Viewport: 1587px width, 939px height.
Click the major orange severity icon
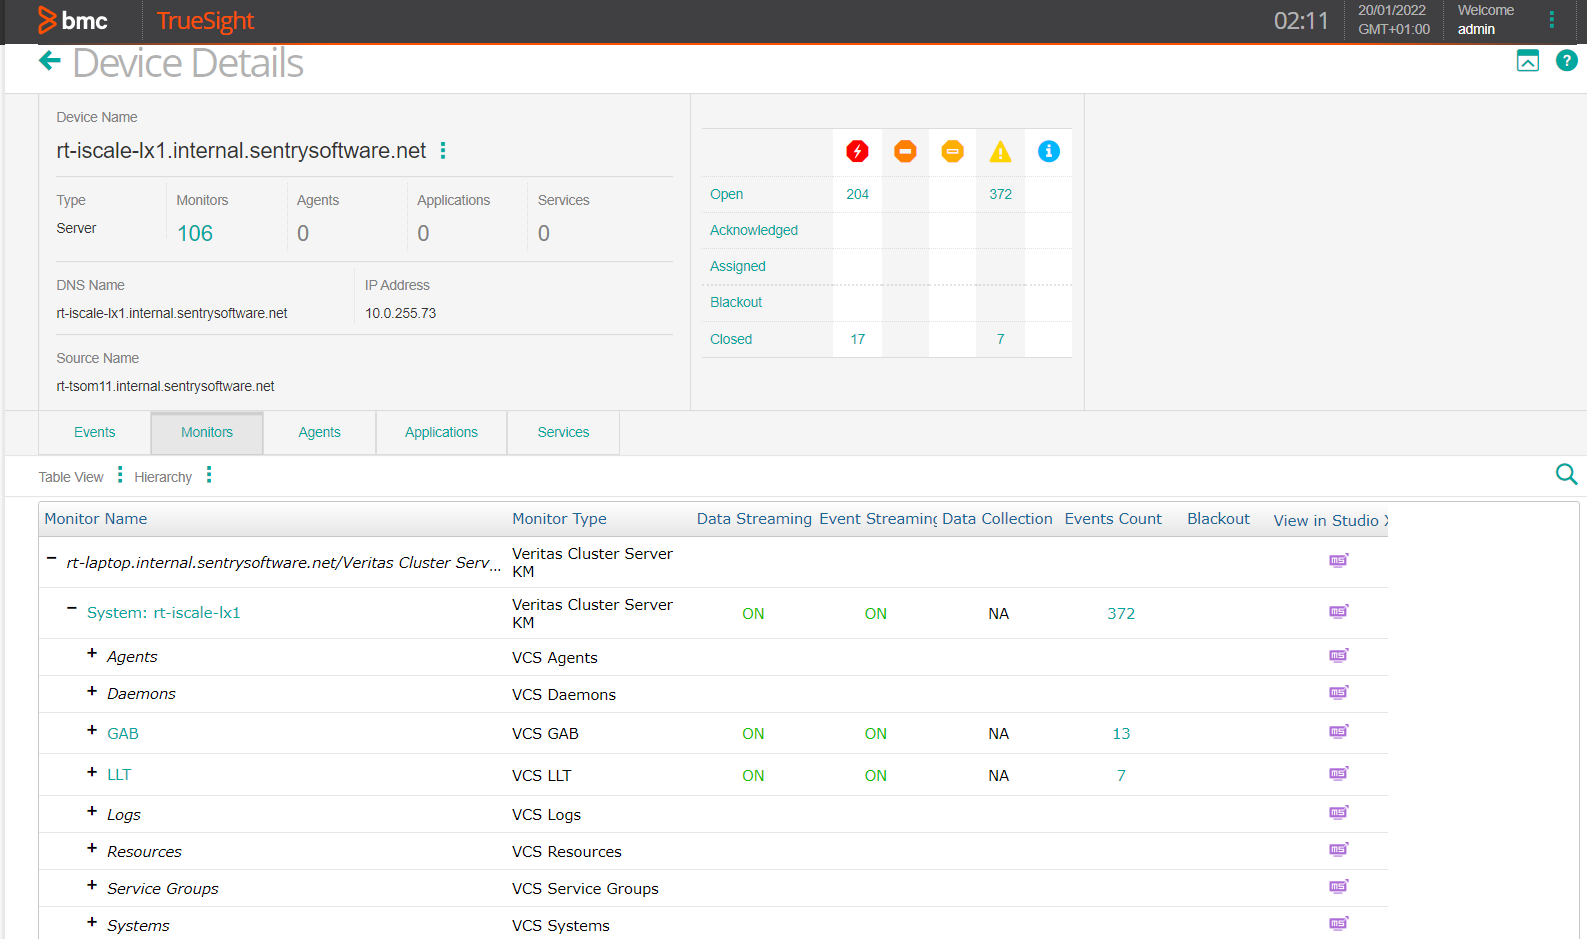(x=905, y=151)
